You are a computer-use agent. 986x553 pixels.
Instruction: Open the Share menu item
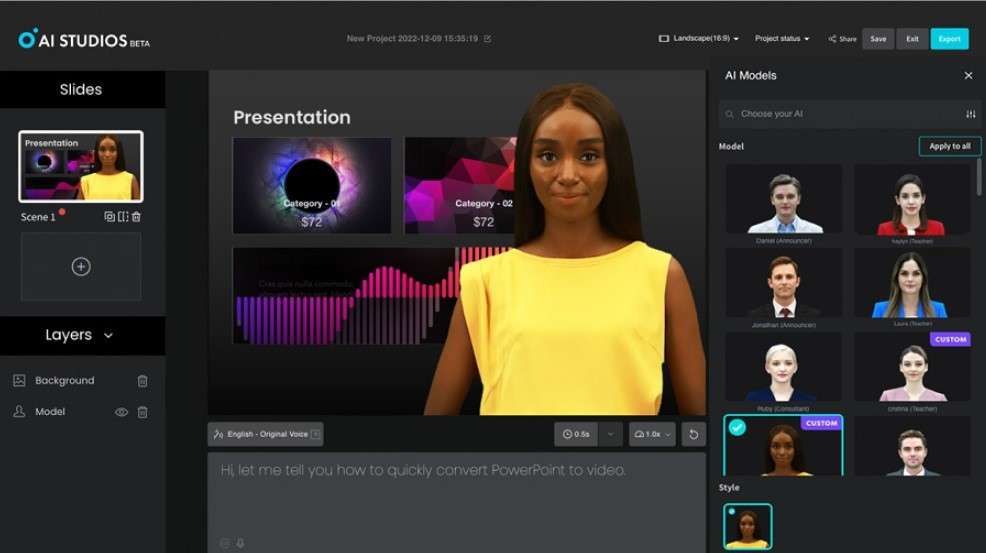842,38
